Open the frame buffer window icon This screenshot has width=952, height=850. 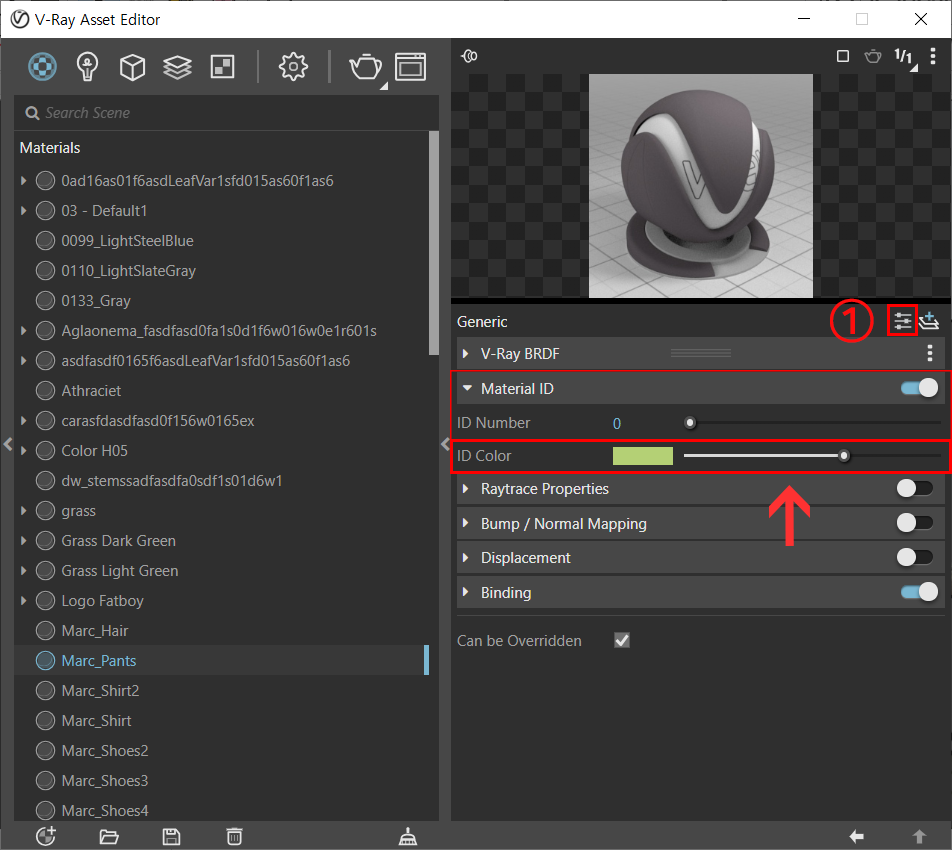point(410,67)
